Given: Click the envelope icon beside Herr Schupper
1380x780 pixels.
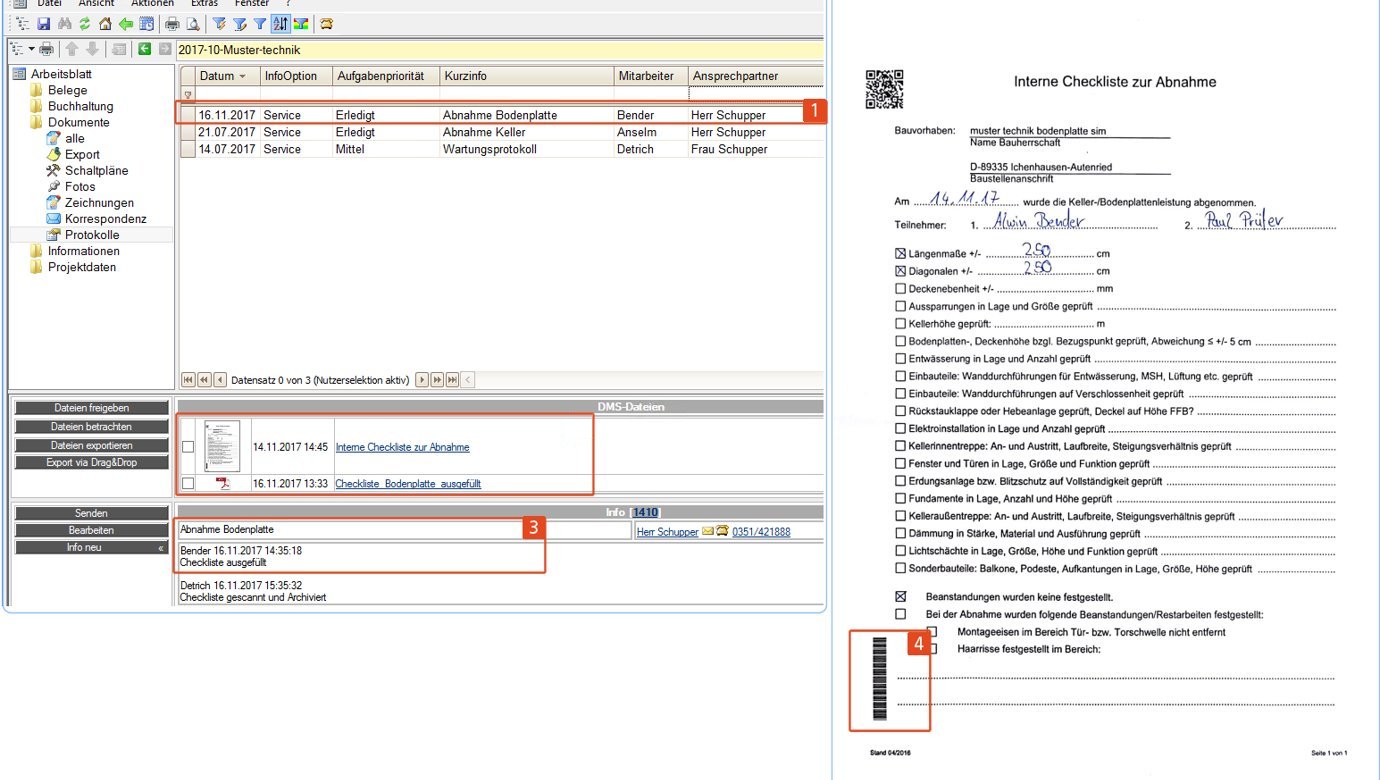Looking at the screenshot, I should click(x=708, y=532).
